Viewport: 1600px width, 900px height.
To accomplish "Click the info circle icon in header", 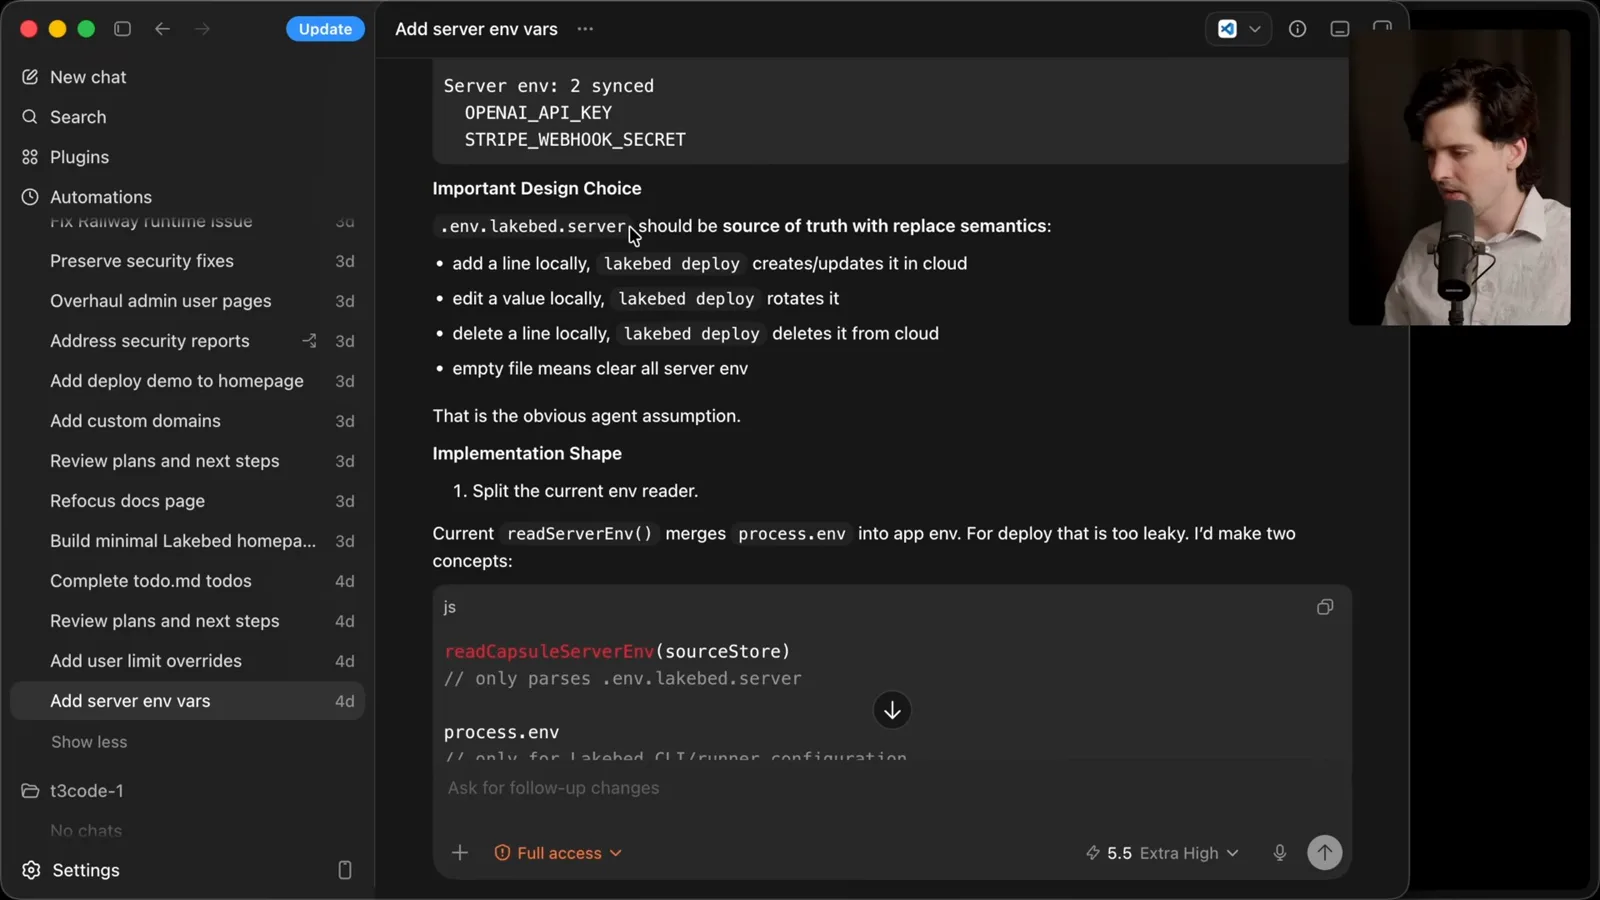I will (x=1297, y=29).
